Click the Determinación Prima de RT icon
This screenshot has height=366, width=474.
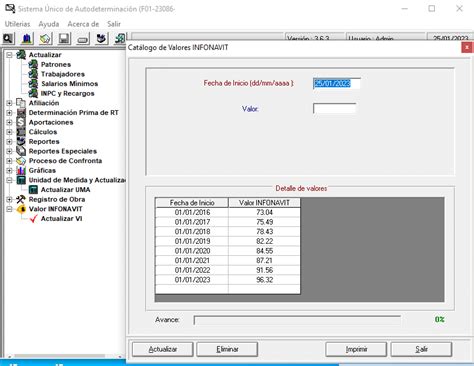(21, 112)
